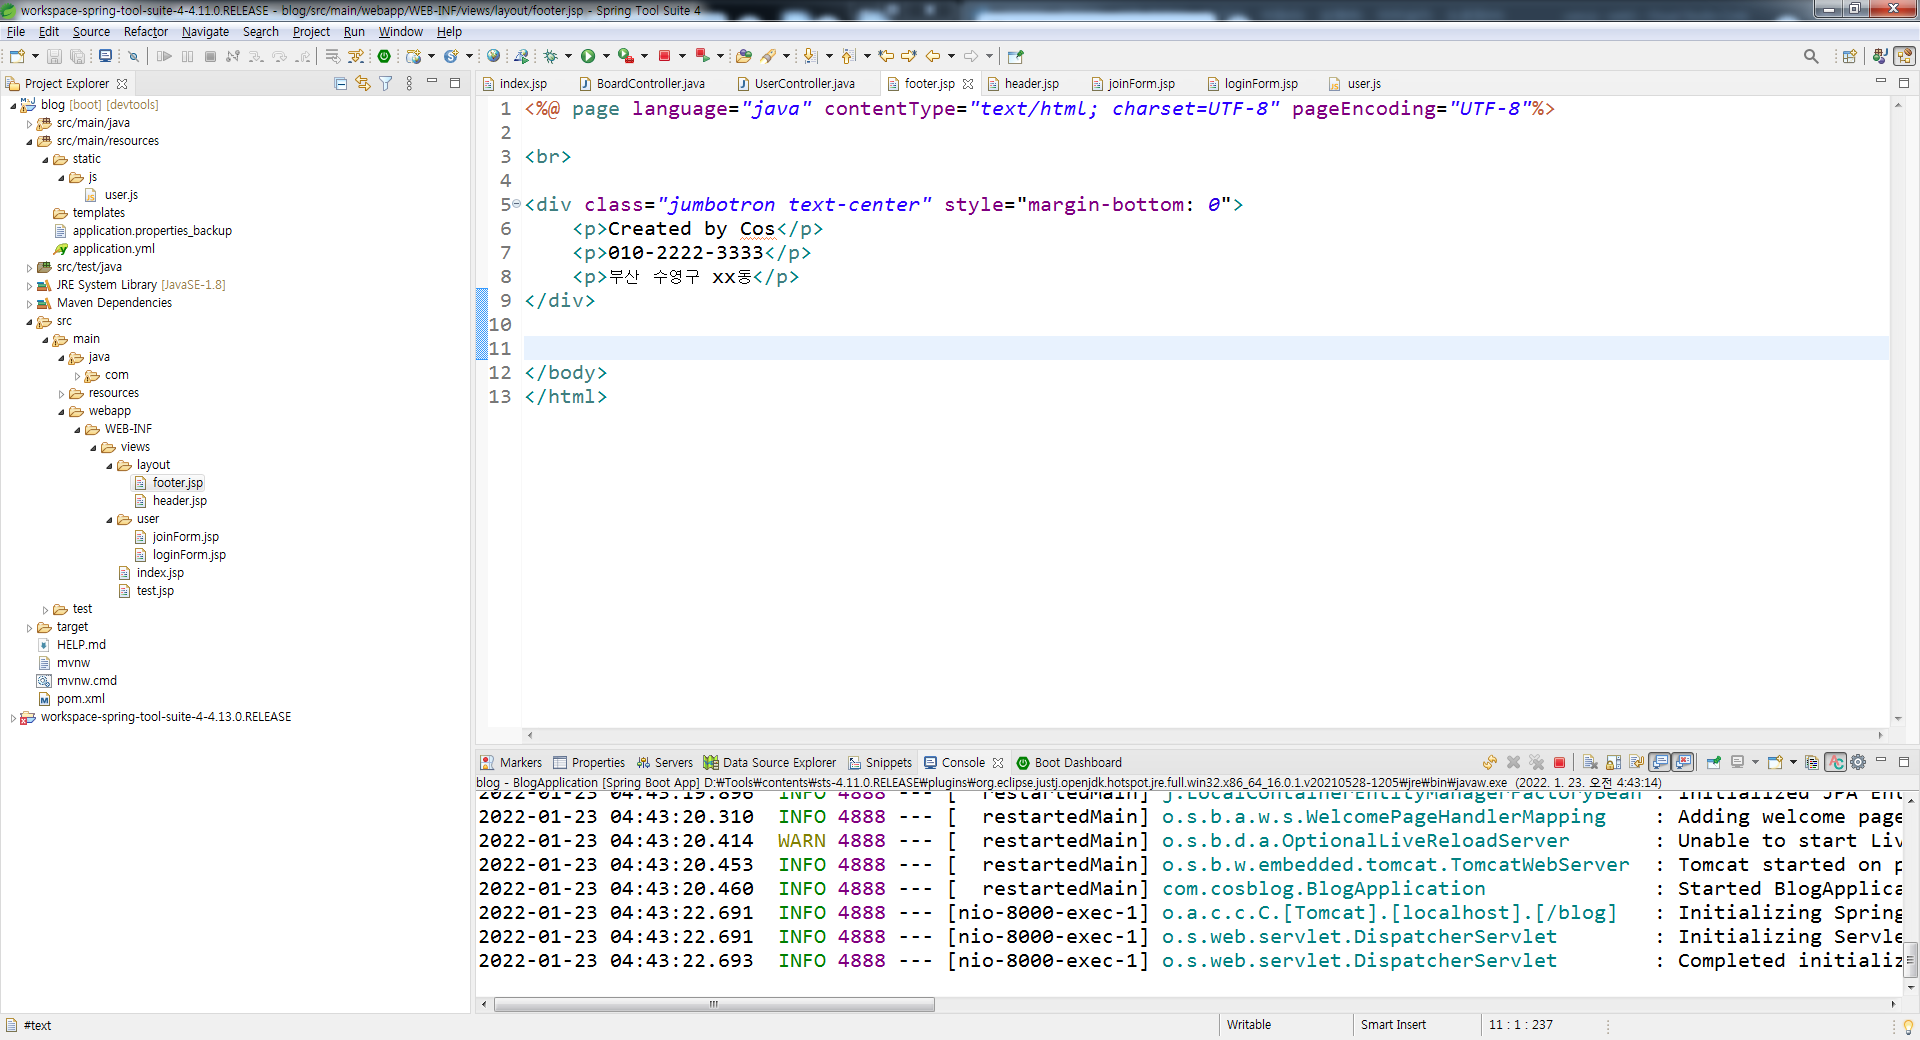The image size is (1920, 1040).
Task: Toggle the ANSI color console button
Action: [x=1835, y=762]
